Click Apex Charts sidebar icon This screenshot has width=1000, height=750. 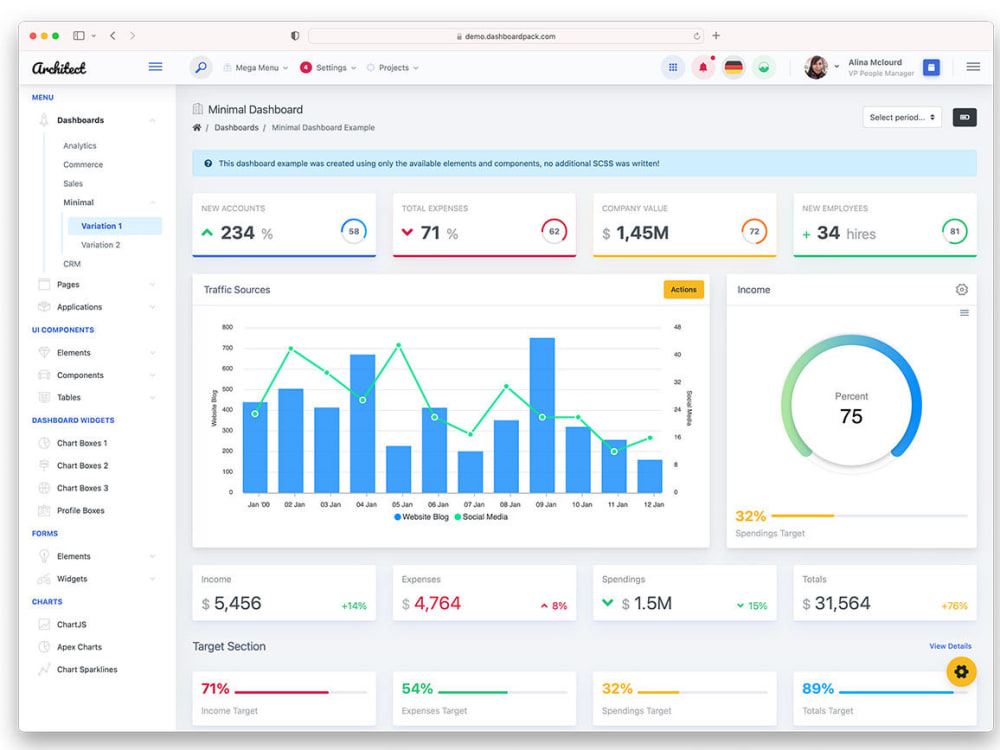click(x=44, y=647)
